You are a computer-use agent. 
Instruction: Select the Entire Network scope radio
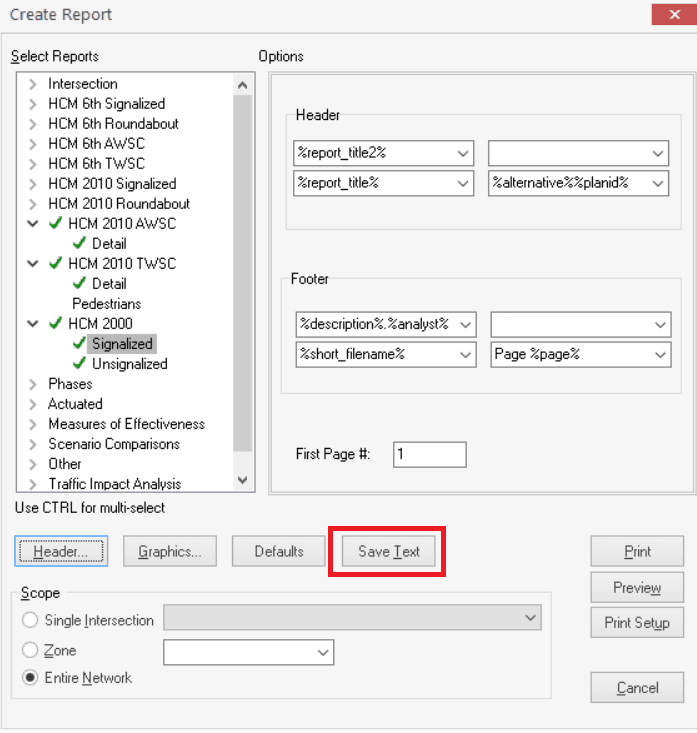(x=30, y=678)
